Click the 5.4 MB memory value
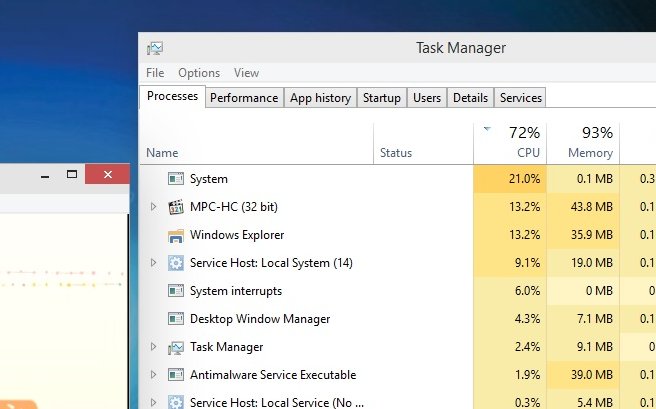The image size is (656, 409). 594,403
